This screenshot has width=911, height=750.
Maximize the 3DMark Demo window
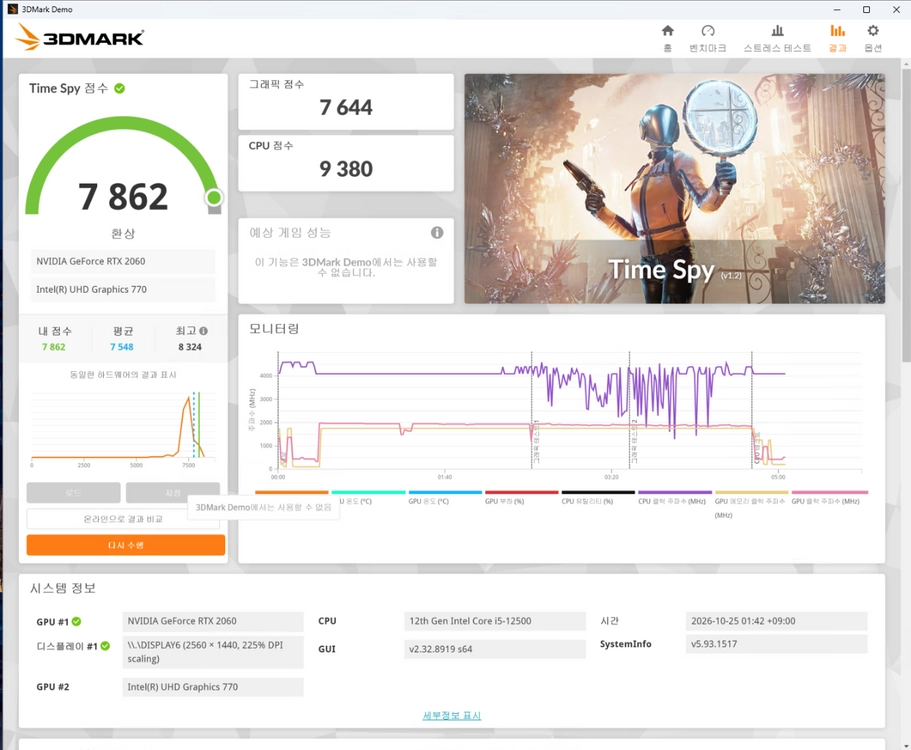click(866, 9)
